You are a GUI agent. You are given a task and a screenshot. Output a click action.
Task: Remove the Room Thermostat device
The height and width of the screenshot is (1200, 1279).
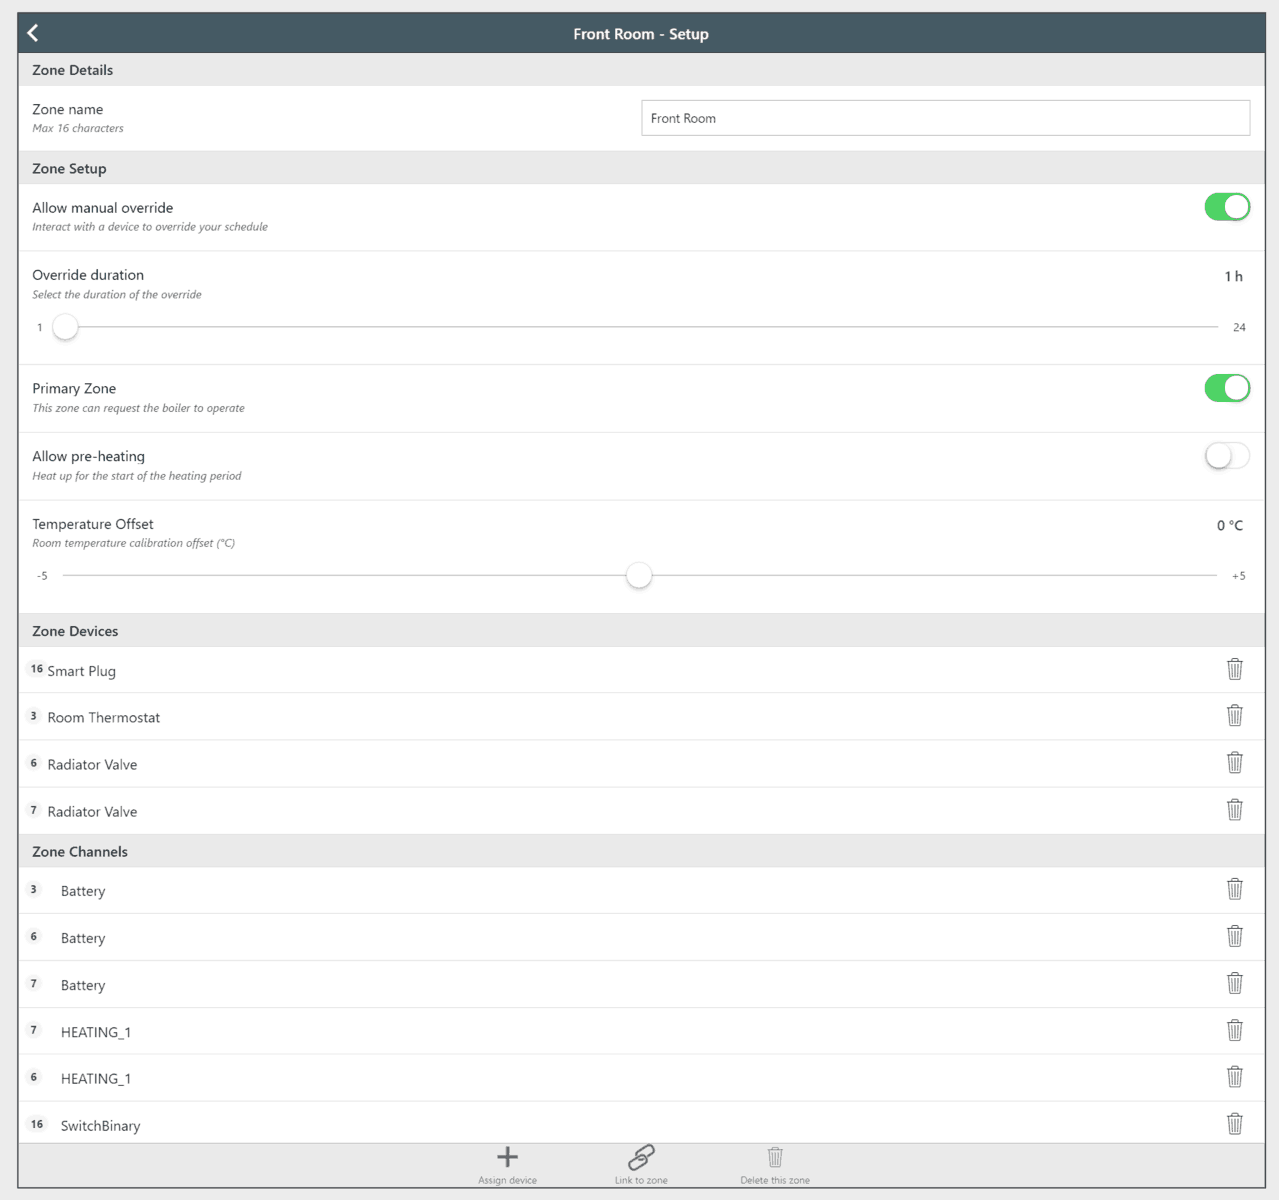[1234, 716]
